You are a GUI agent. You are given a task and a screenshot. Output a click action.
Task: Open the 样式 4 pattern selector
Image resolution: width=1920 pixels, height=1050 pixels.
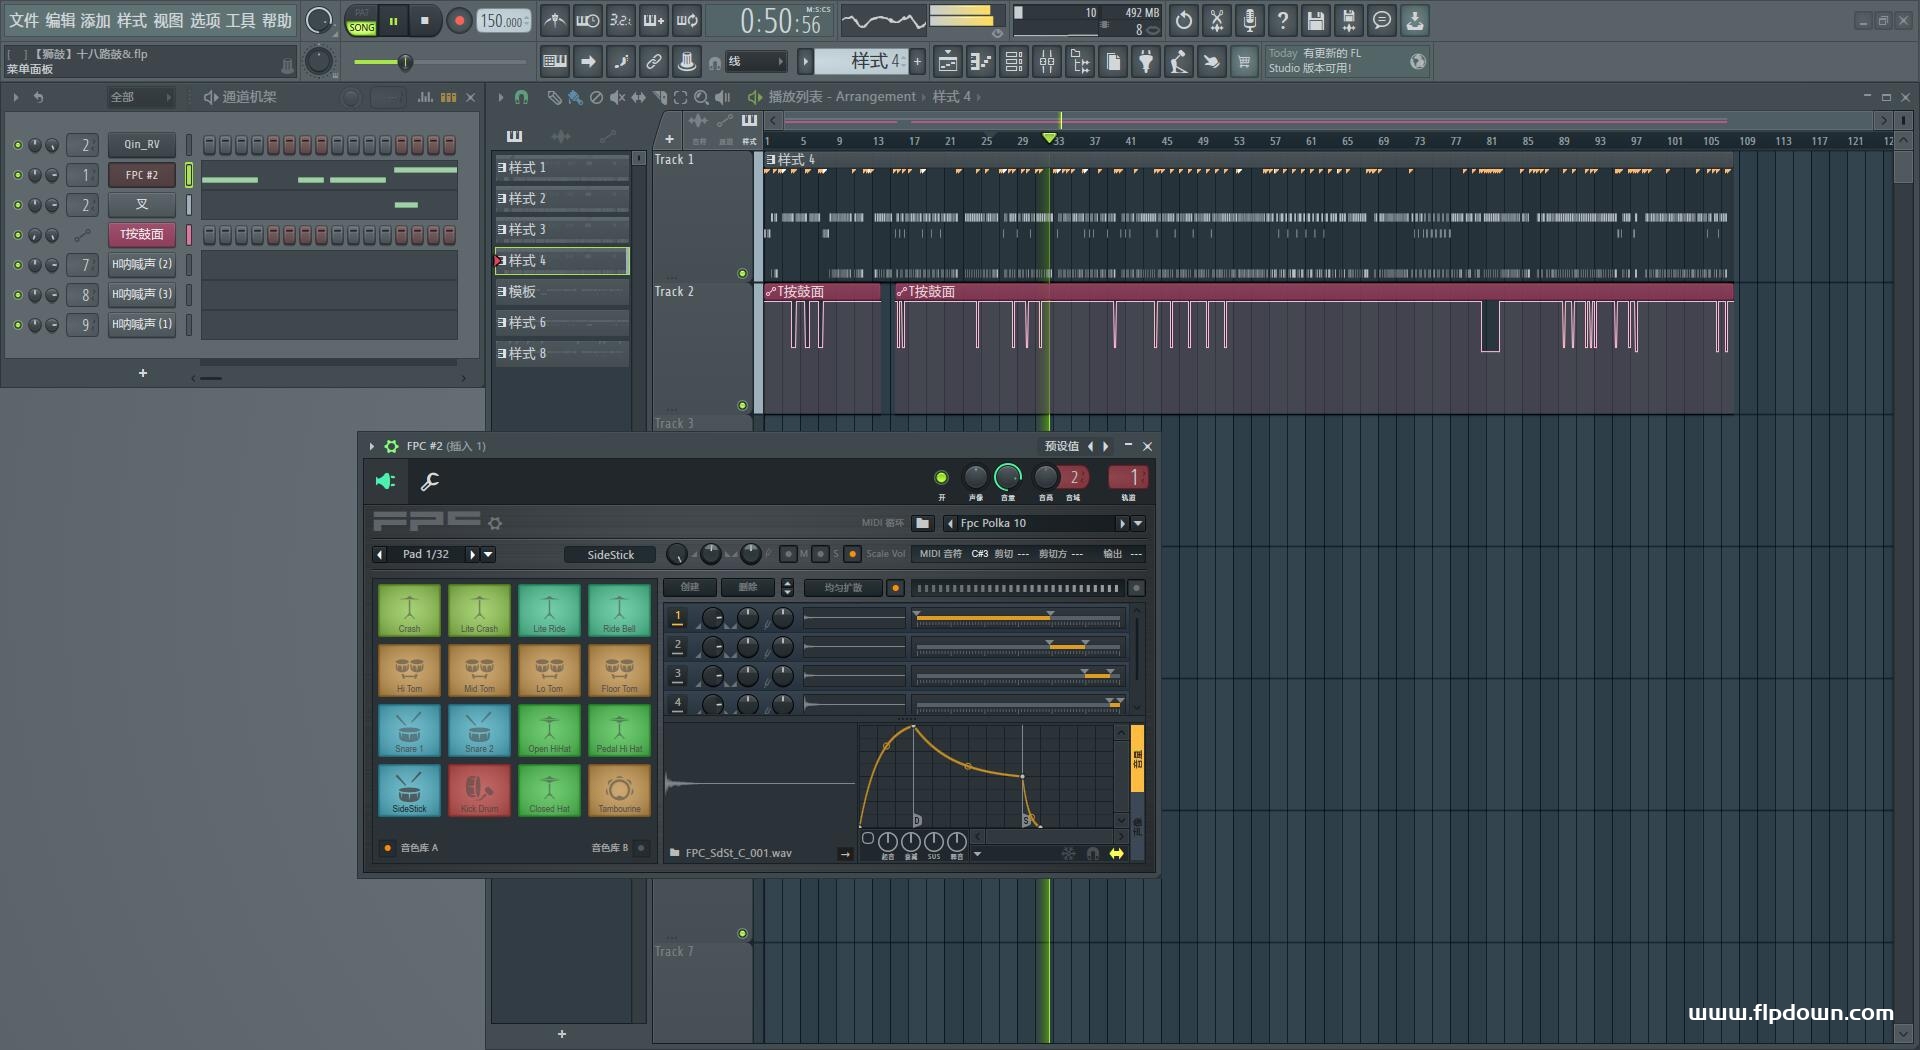pyautogui.click(x=861, y=62)
